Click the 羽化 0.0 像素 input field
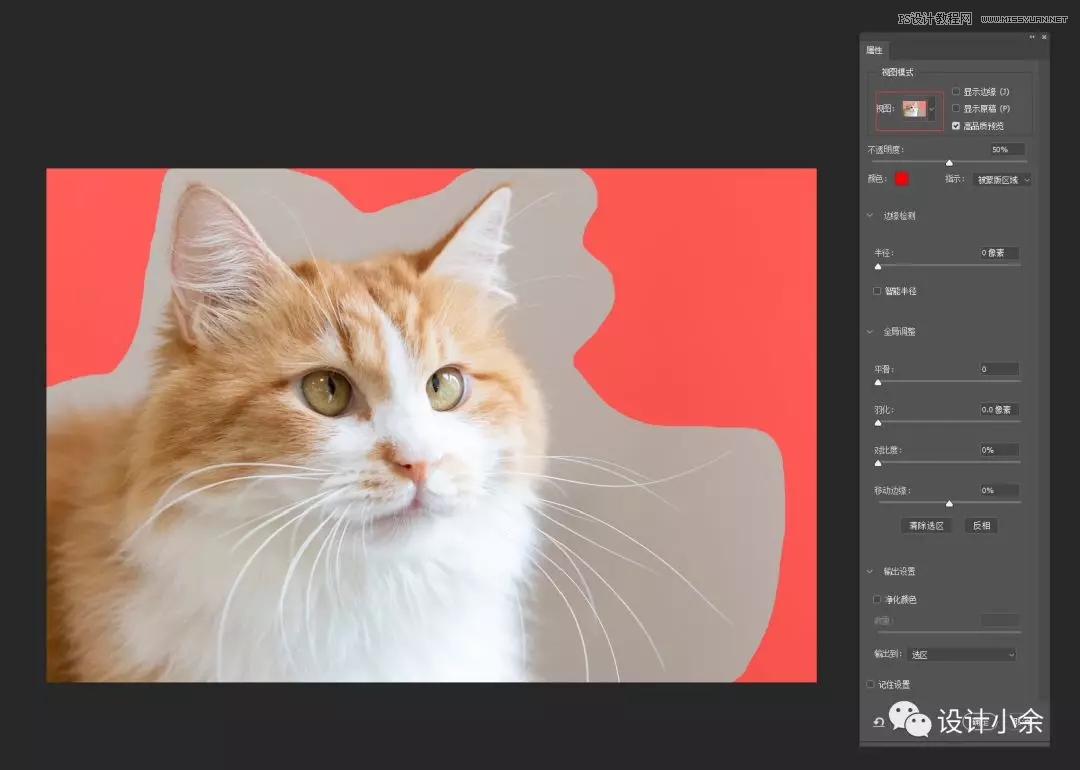 coord(999,410)
